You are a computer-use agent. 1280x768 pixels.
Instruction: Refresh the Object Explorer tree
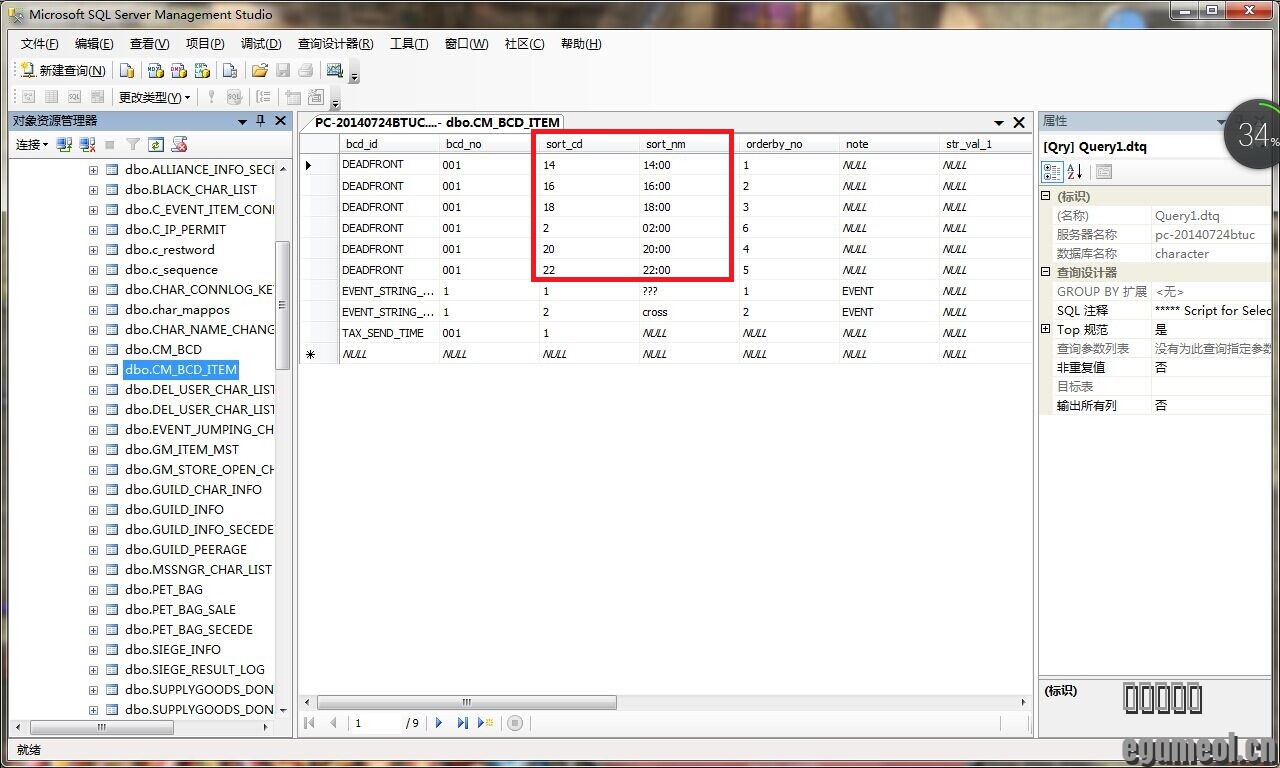pos(157,145)
